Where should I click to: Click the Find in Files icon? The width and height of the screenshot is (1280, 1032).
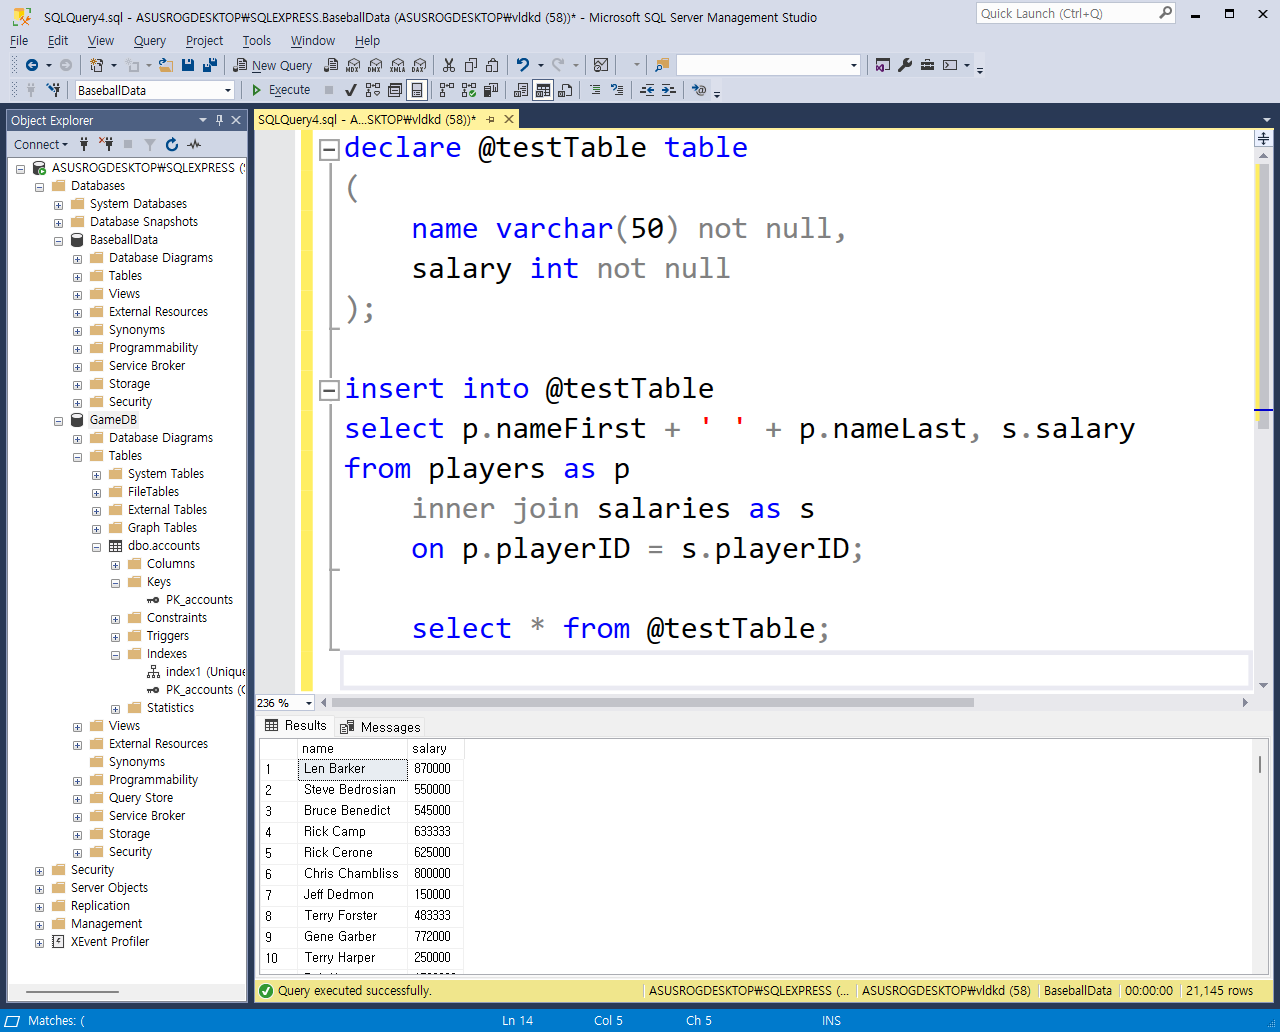click(662, 65)
